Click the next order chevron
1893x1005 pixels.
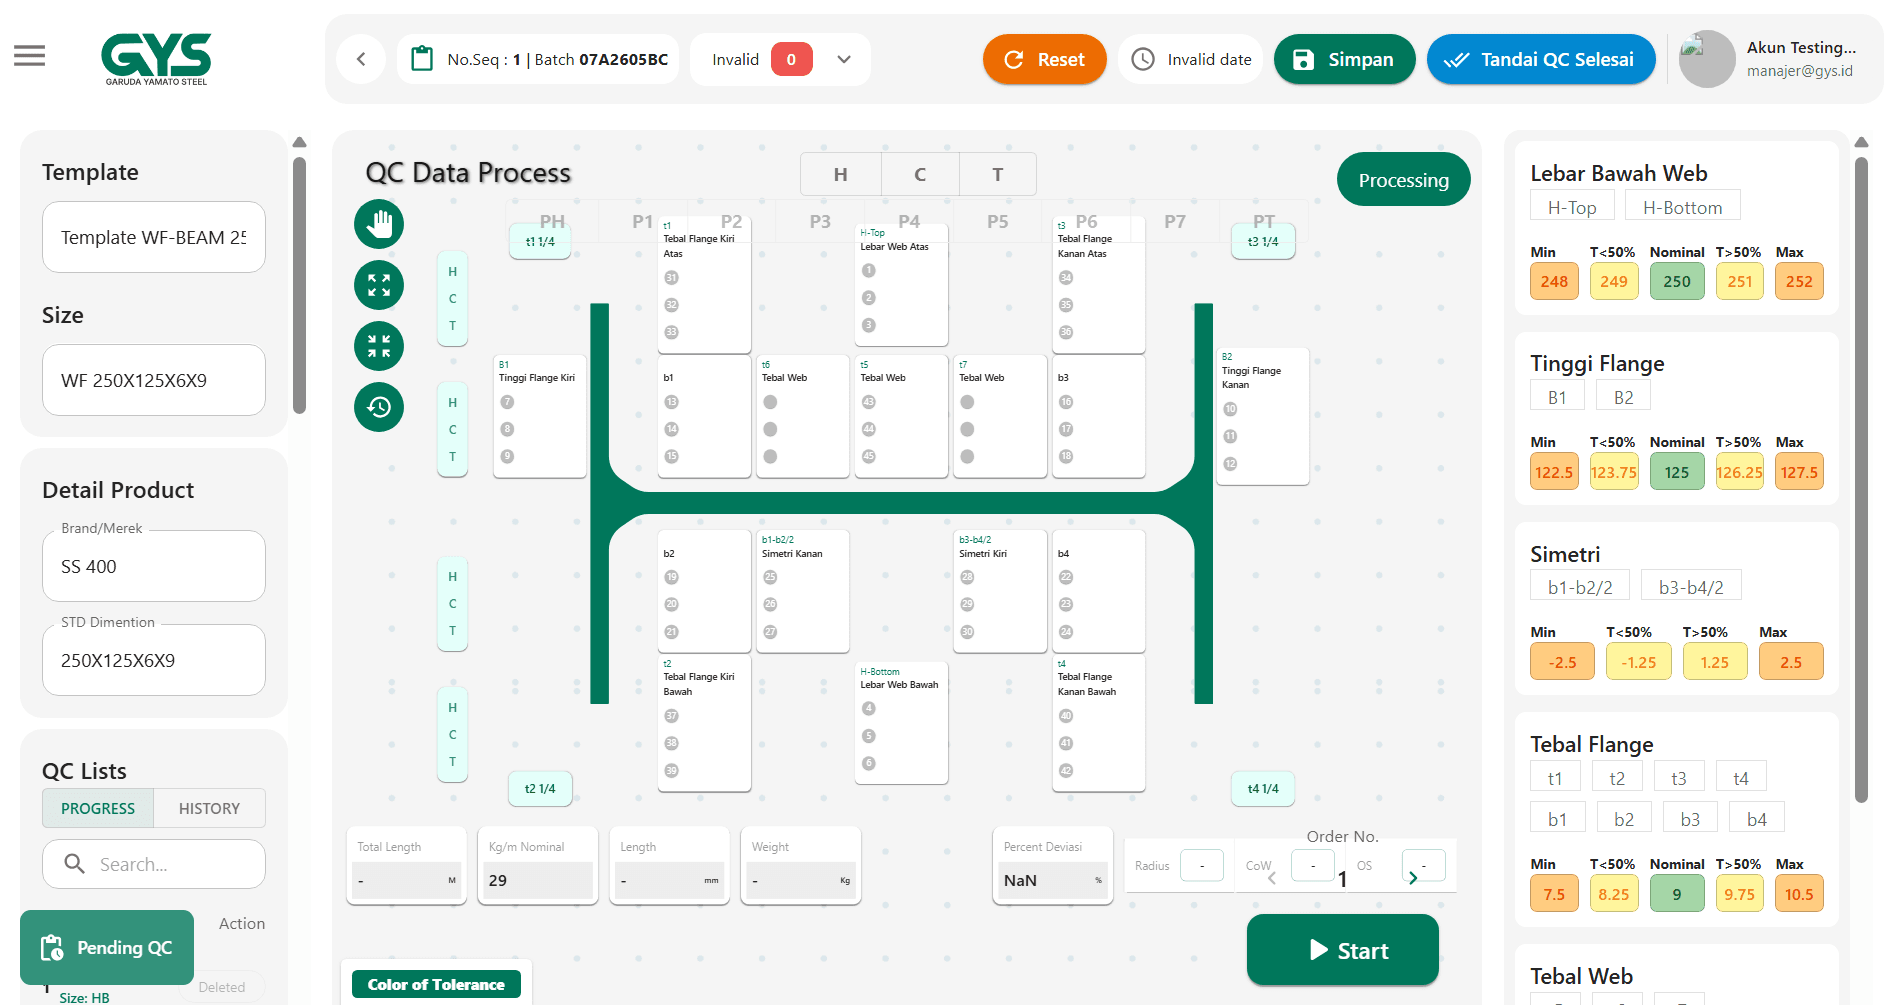pyautogui.click(x=1413, y=878)
